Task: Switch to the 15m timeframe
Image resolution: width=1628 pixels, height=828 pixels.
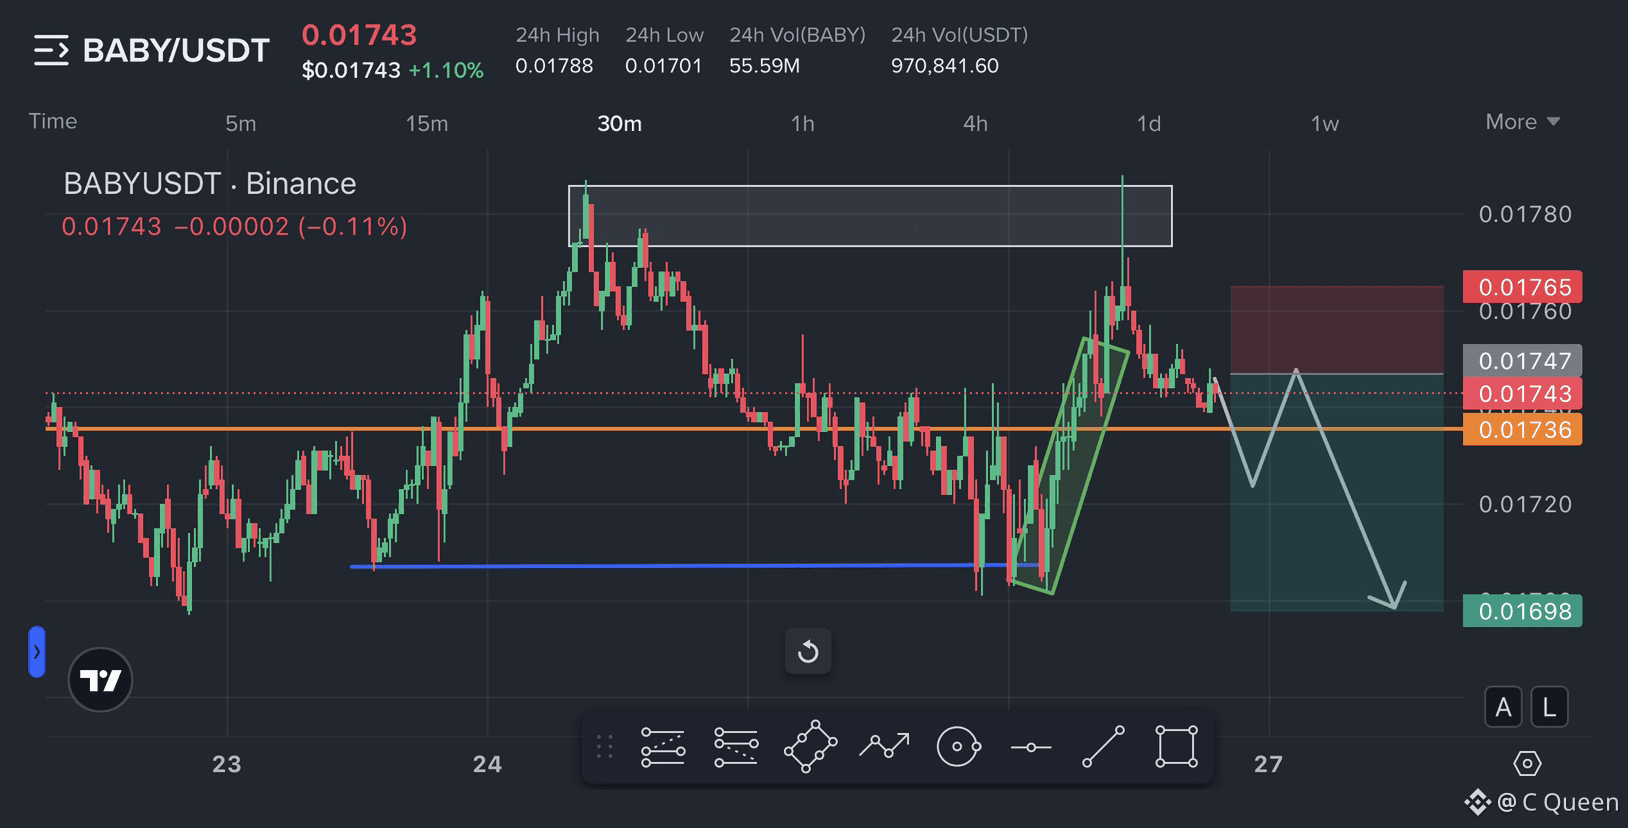Action: pos(427,123)
